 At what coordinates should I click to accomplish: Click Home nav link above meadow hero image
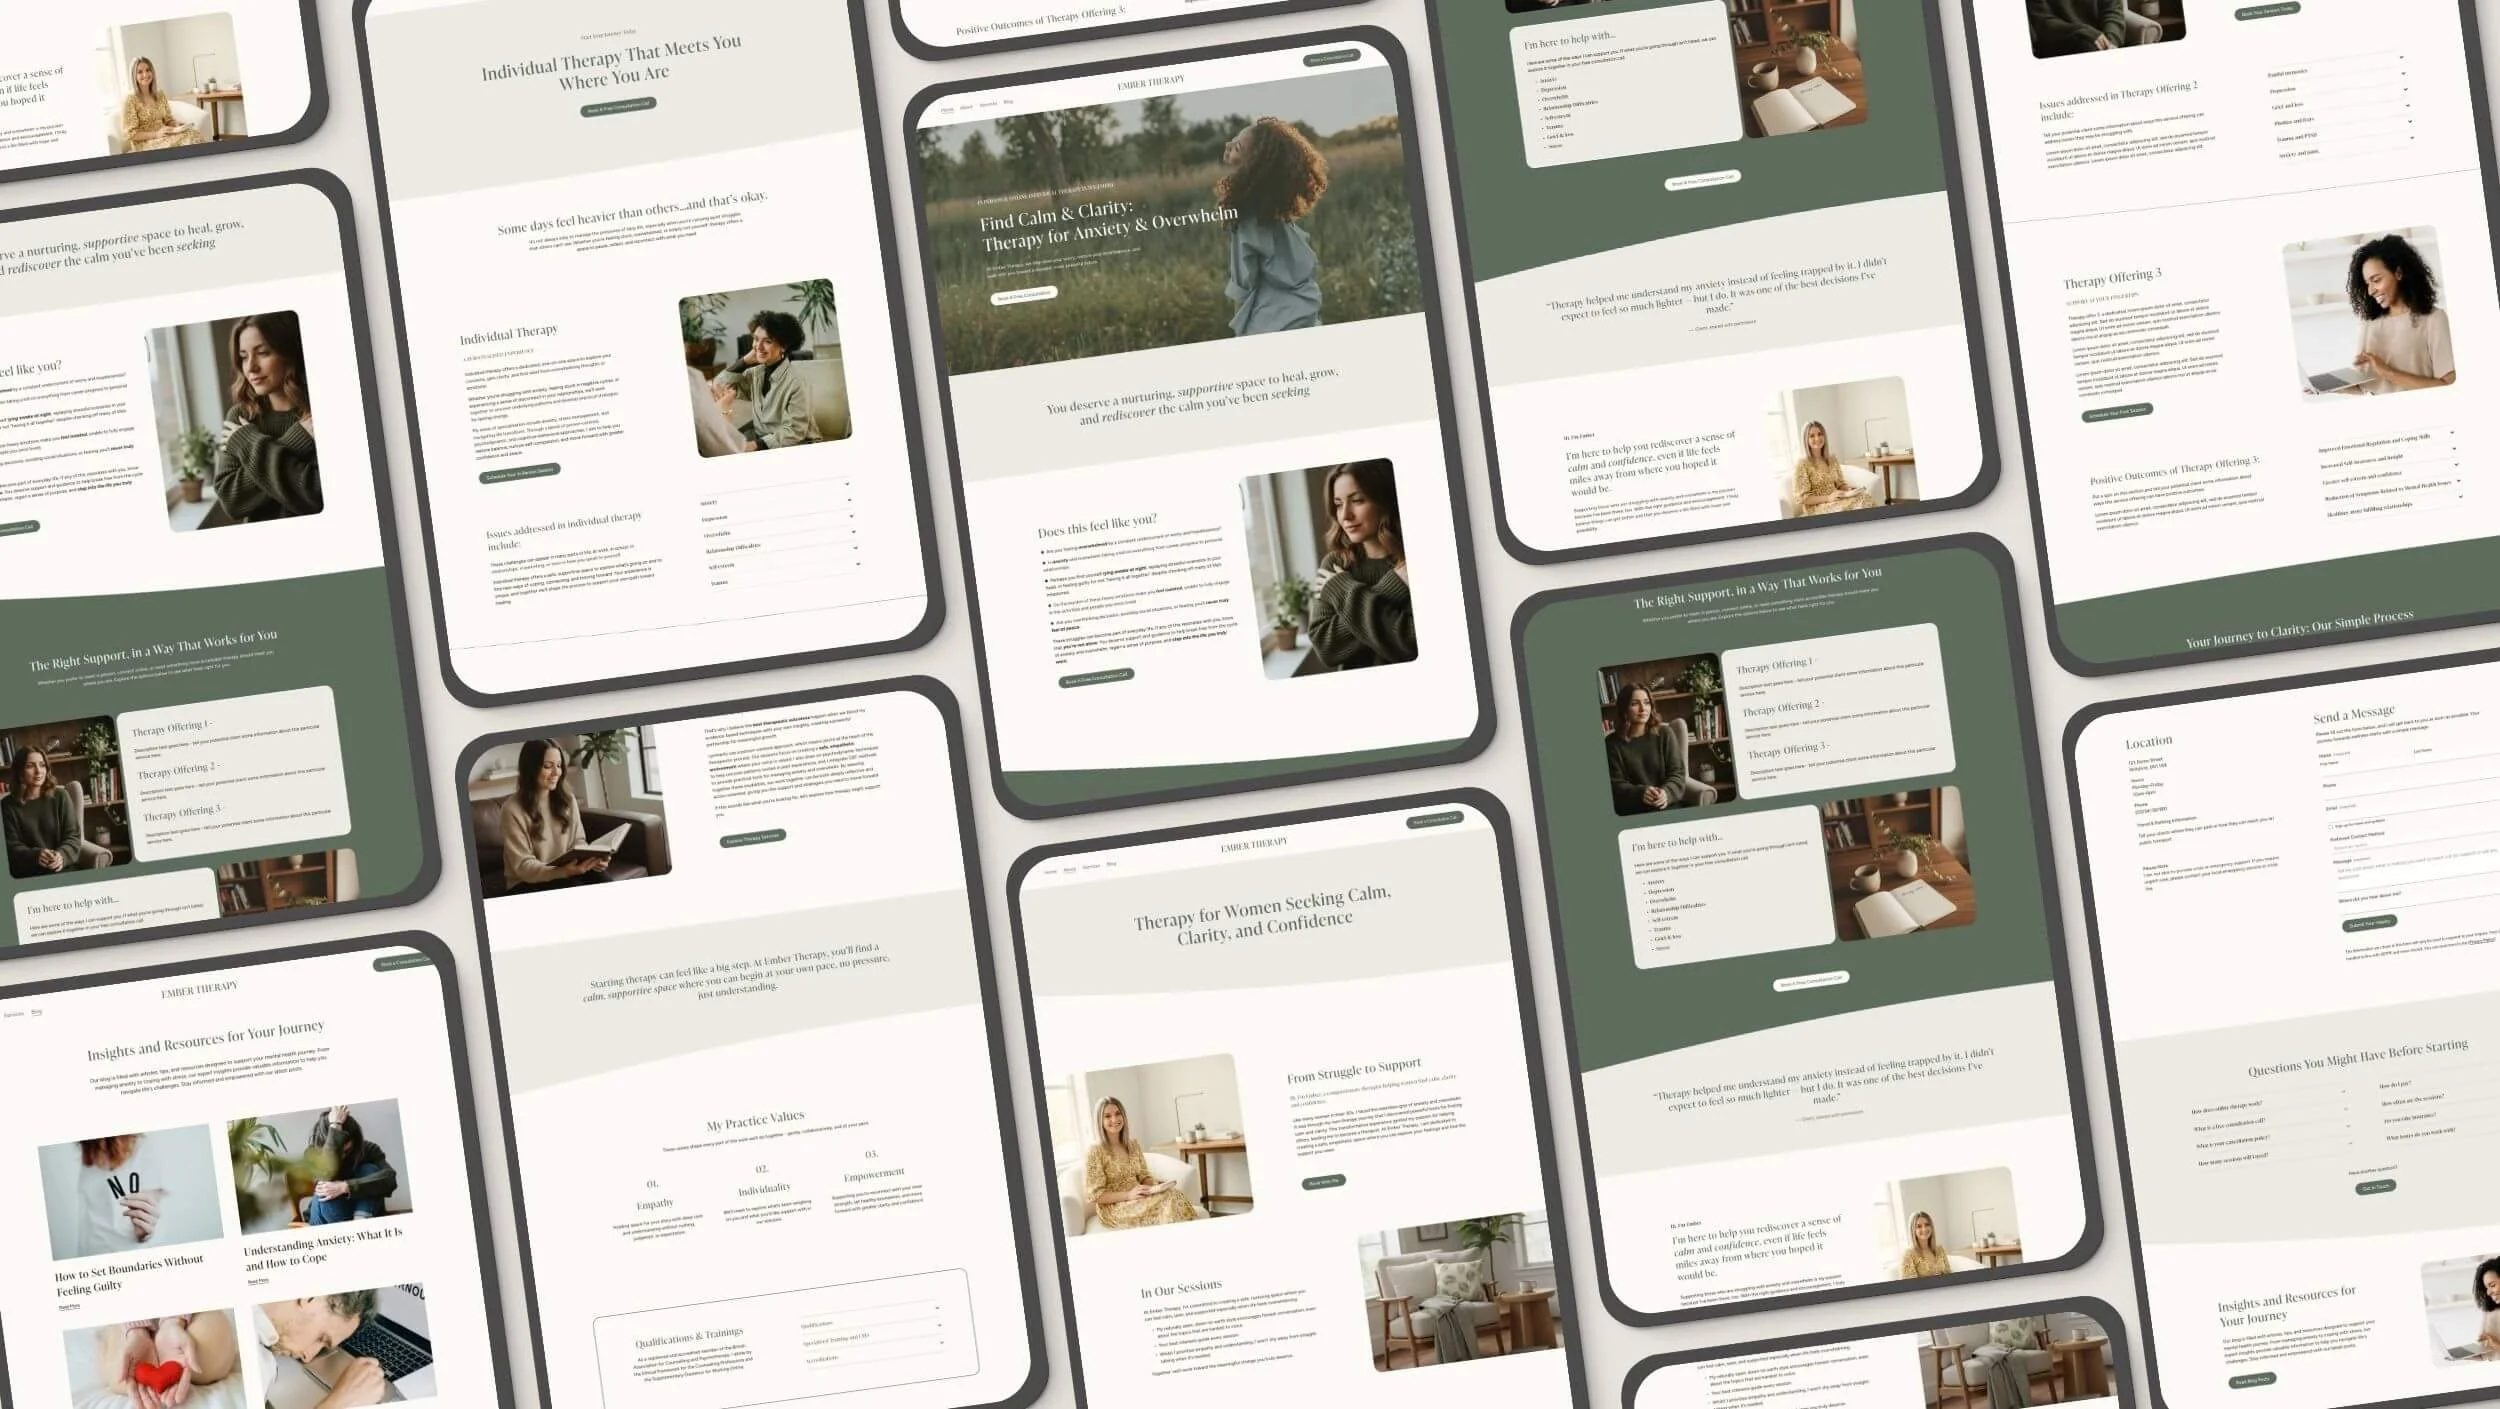[x=947, y=109]
